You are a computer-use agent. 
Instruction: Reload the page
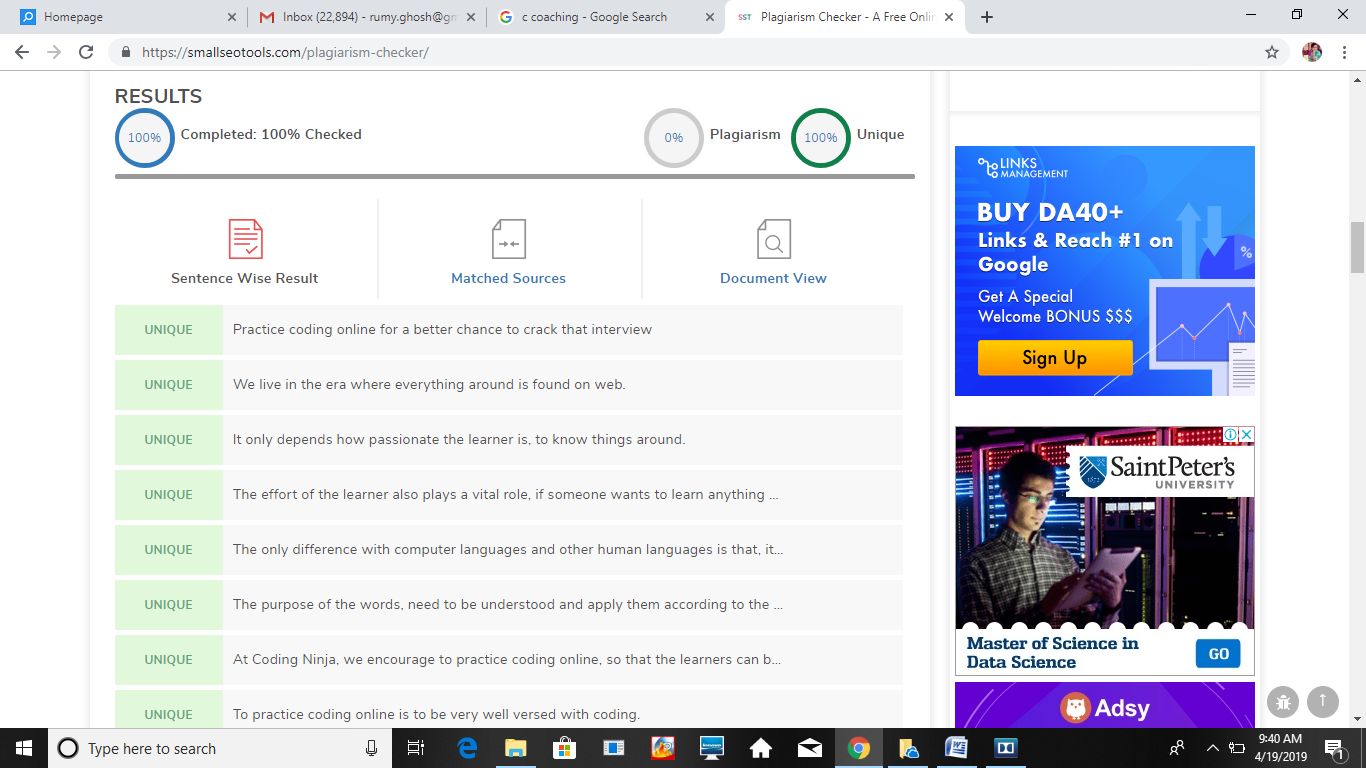point(86,52)
